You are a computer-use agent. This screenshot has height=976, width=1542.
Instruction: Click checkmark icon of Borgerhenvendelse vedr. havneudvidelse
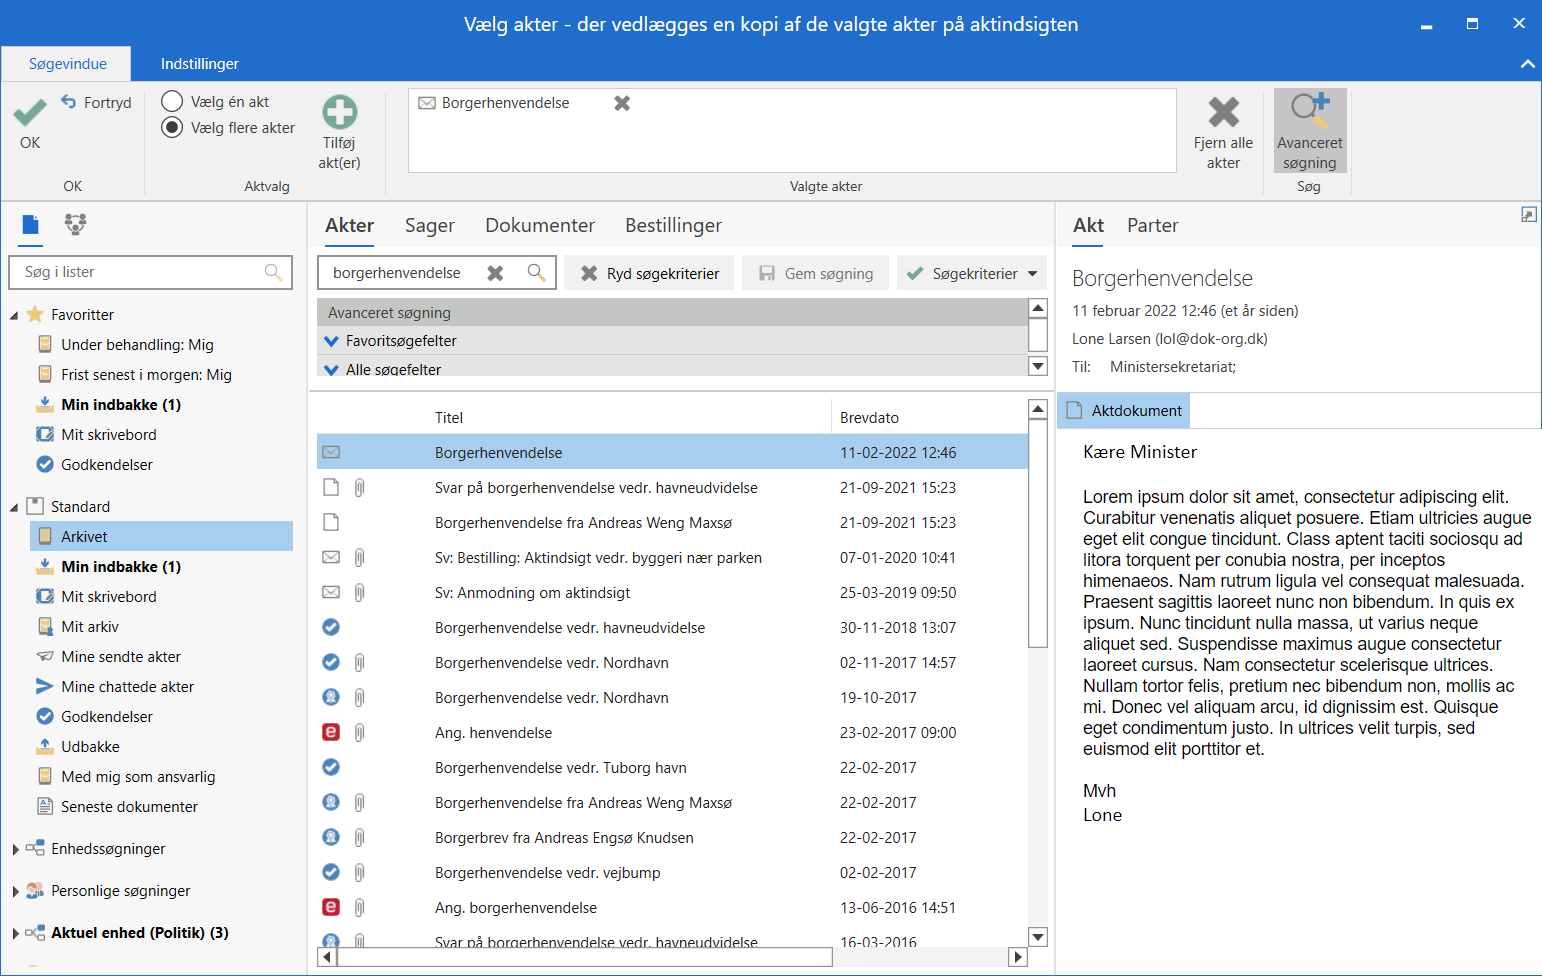(331, 627)
